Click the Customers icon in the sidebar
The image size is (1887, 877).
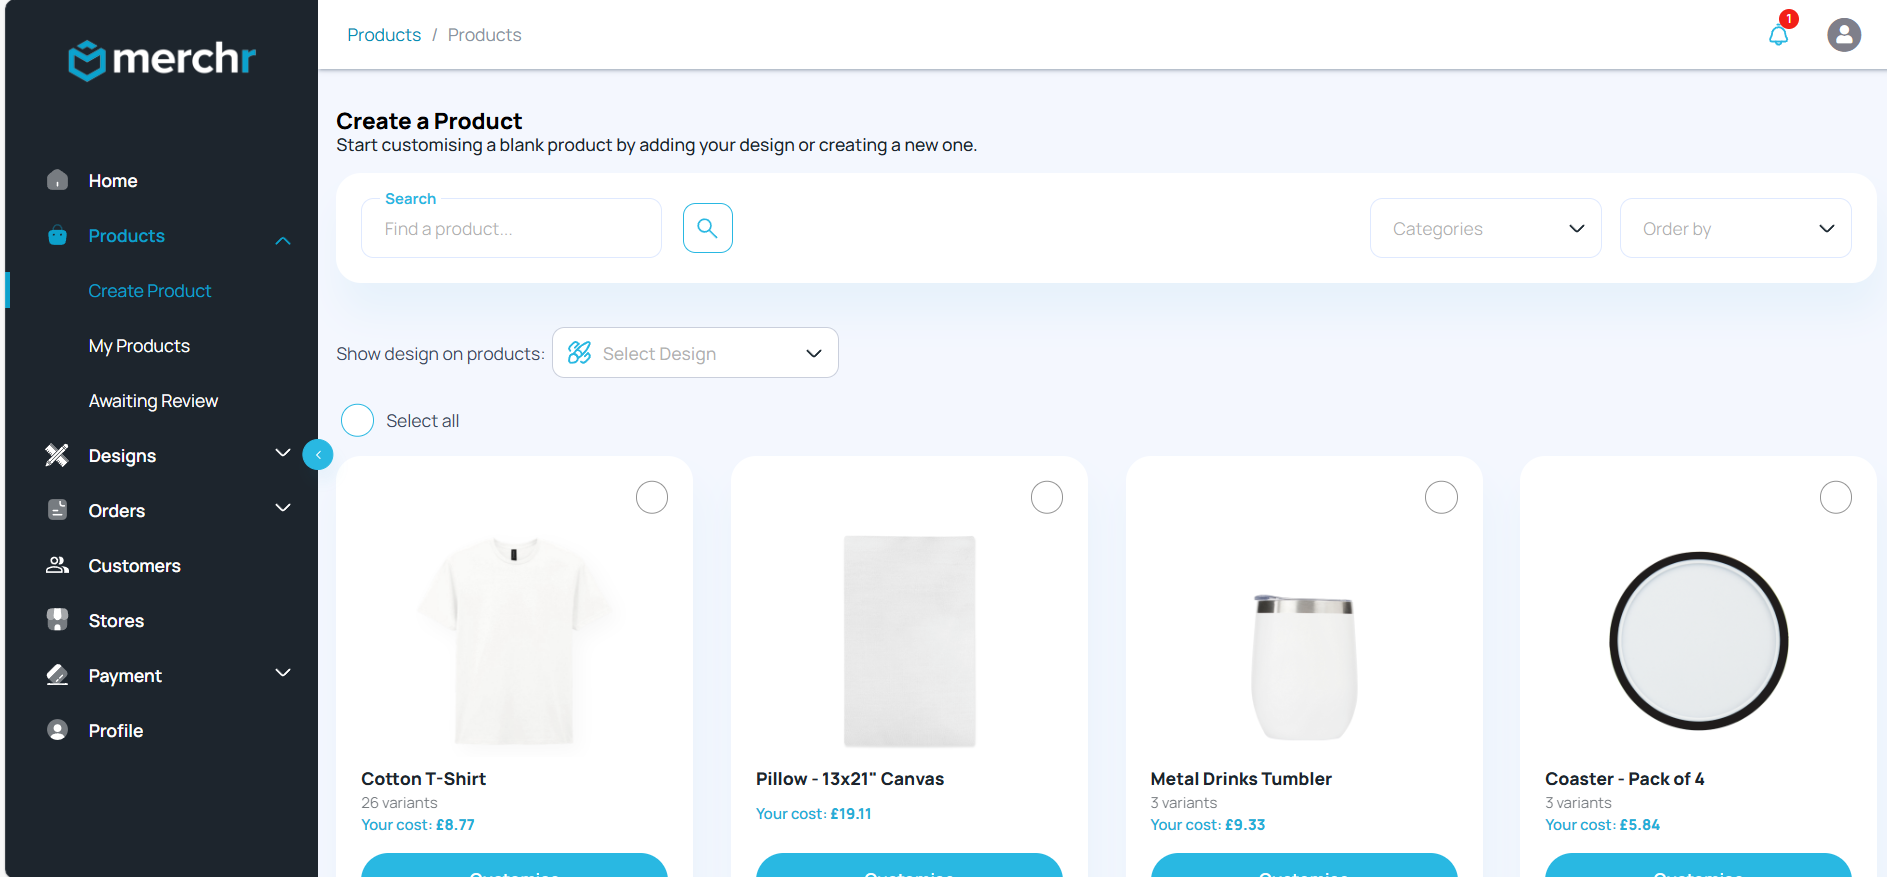click(x=58, y=565)
